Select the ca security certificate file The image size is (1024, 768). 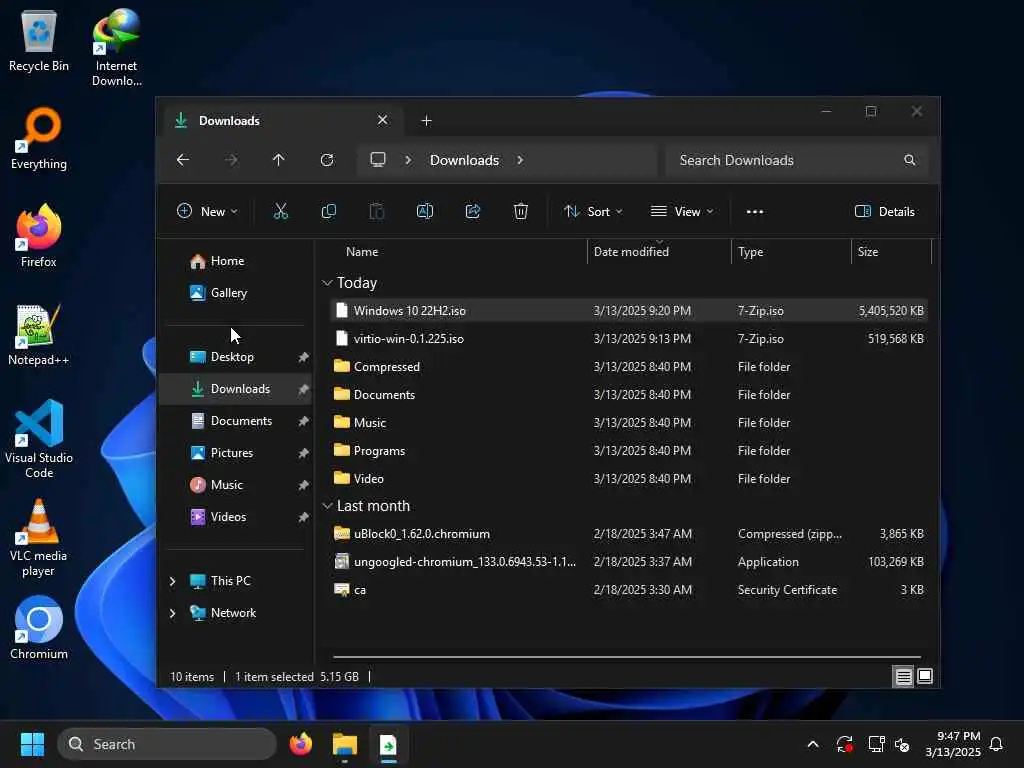click(x=628, y=590)
